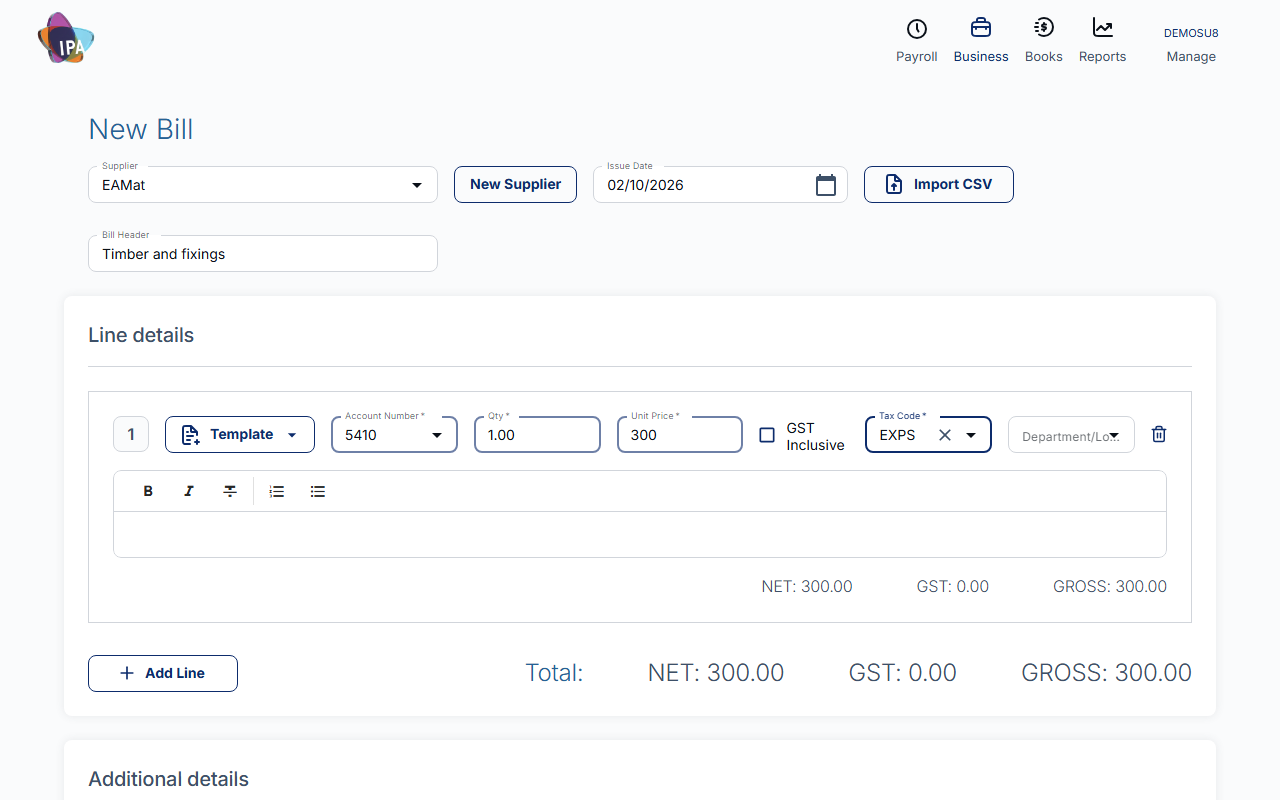Click the Import CSV button
The width and height of the screenshot is (1280, 800).
click(x=939, y=185)
